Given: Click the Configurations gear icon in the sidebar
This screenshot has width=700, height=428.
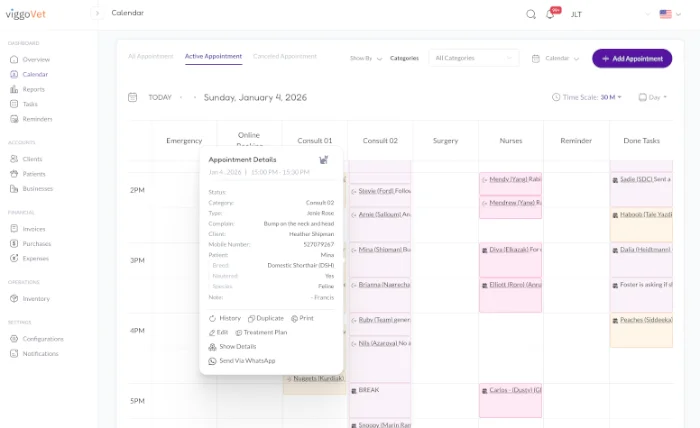Looking at the screenshot, I should (x=14, y=339).
